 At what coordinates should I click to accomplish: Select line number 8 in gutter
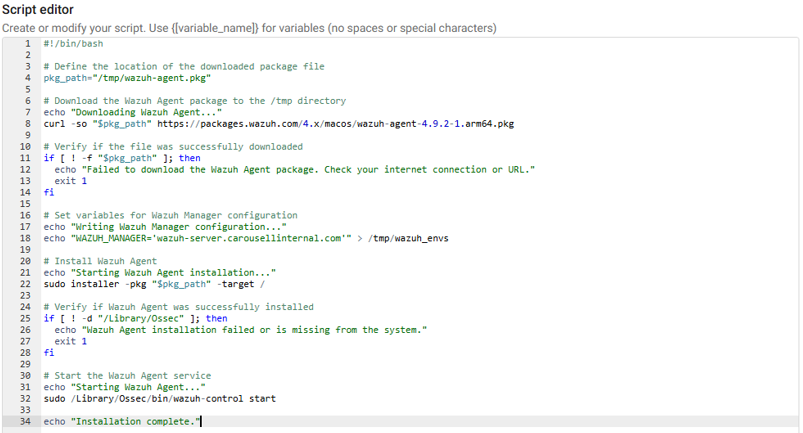point(28,123)
